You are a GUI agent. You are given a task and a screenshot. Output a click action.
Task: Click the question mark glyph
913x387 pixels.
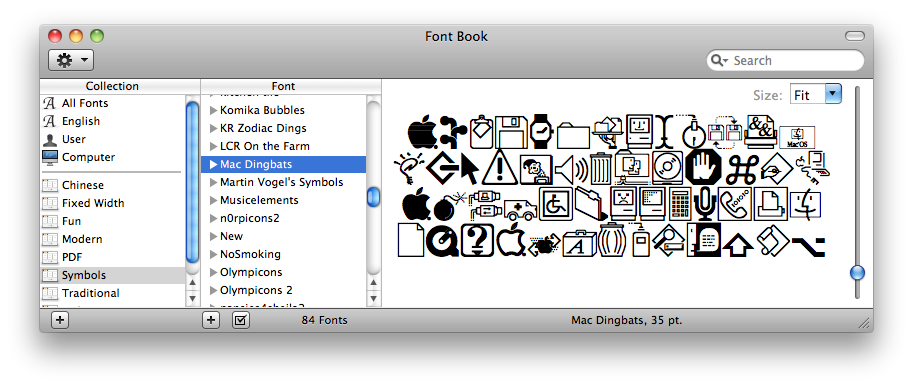click(x=477, y=240)
